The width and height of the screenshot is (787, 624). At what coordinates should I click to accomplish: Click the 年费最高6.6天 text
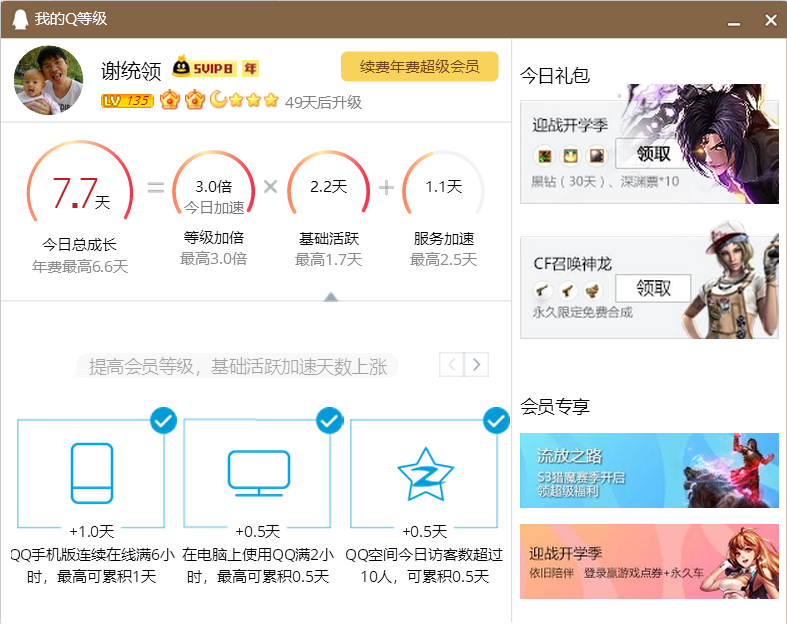pos(80,267)
